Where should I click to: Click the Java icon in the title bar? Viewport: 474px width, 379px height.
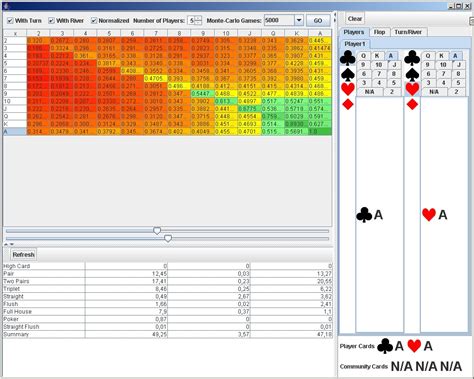click(x=6, y=6)
